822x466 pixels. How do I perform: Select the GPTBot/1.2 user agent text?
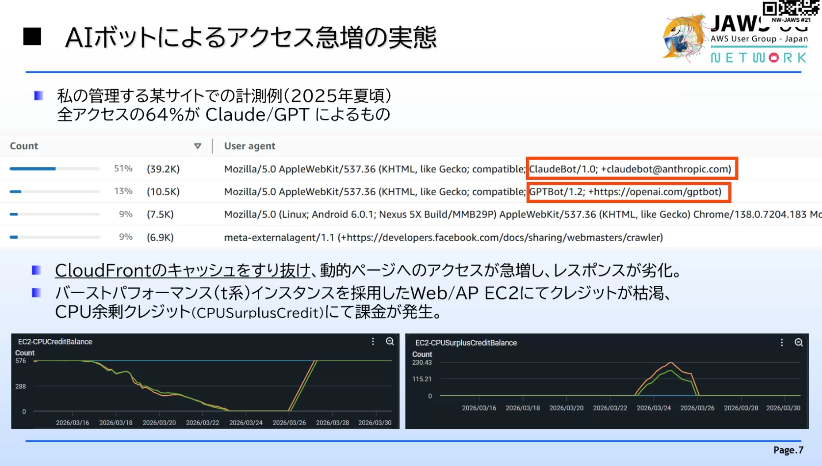[x=625, y=192]
